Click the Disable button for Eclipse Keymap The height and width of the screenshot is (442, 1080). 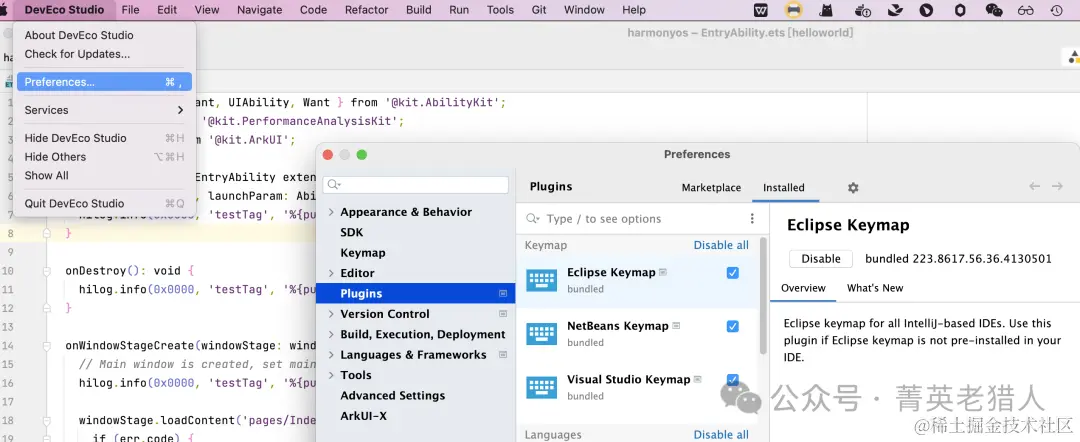(821, 259)
